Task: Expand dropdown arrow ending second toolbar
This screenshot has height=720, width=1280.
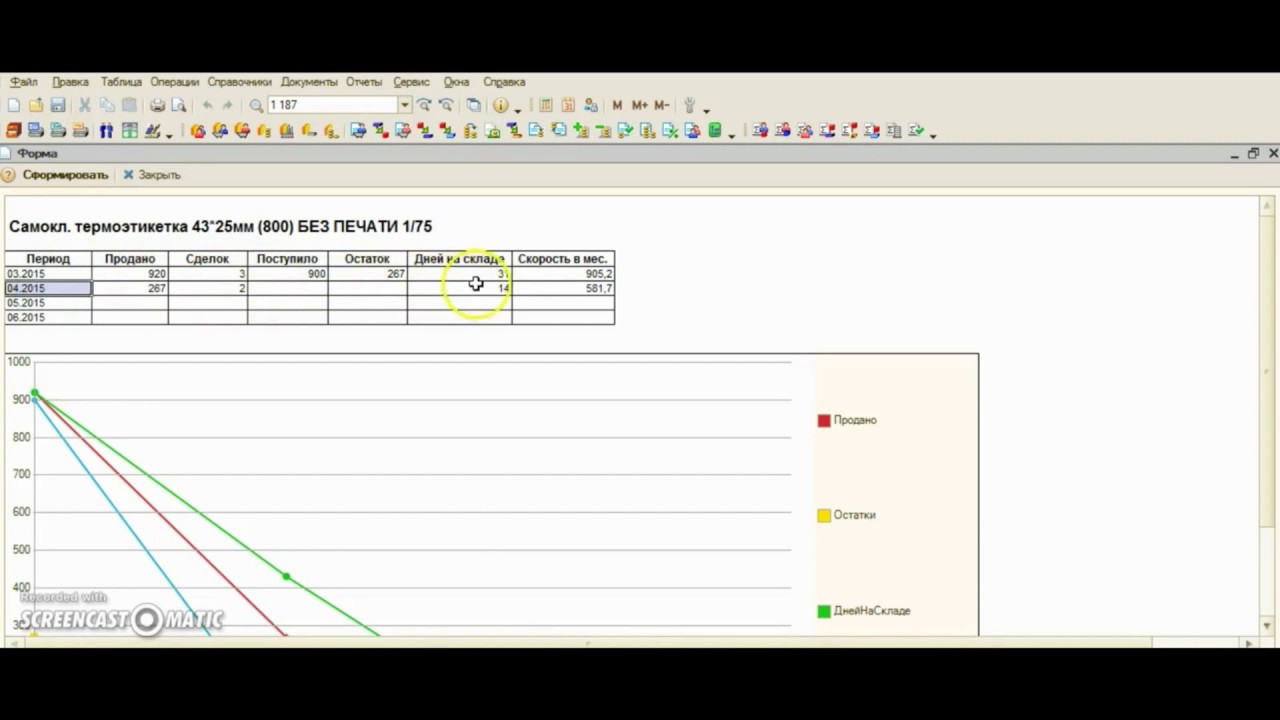Action: (933, 136)
